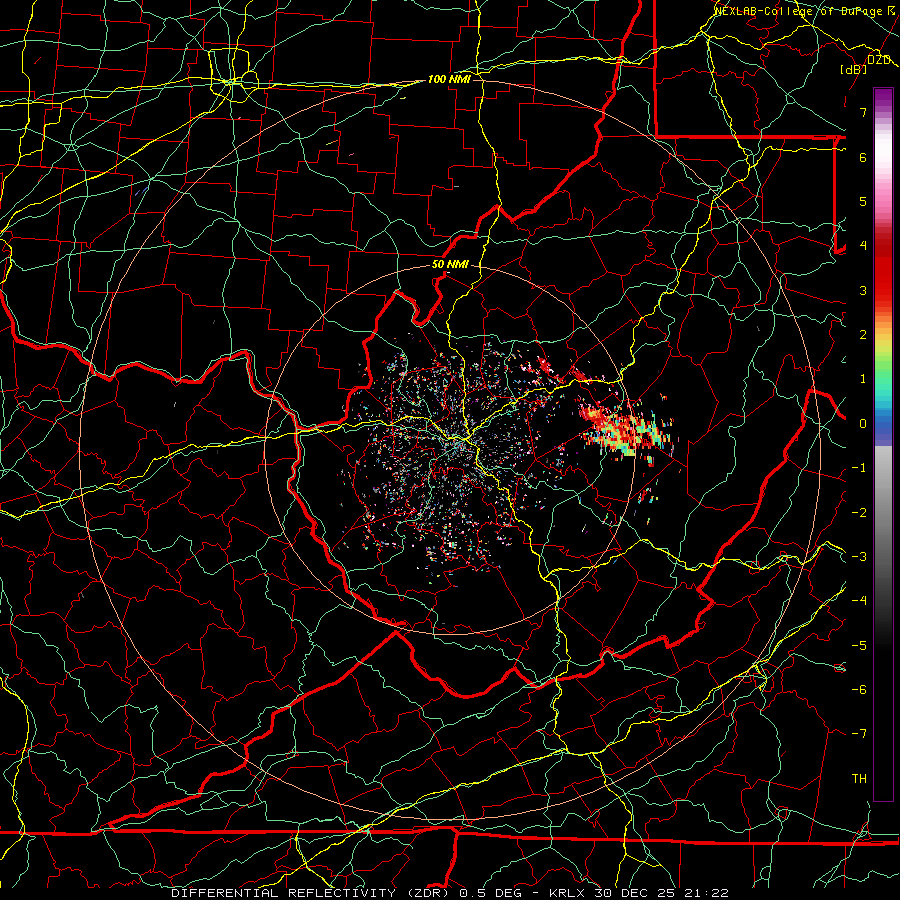Click the "3" value on the ZDR scale
Image resolution: width=900 pixels, height=900 pixels.
pos(863,290)
